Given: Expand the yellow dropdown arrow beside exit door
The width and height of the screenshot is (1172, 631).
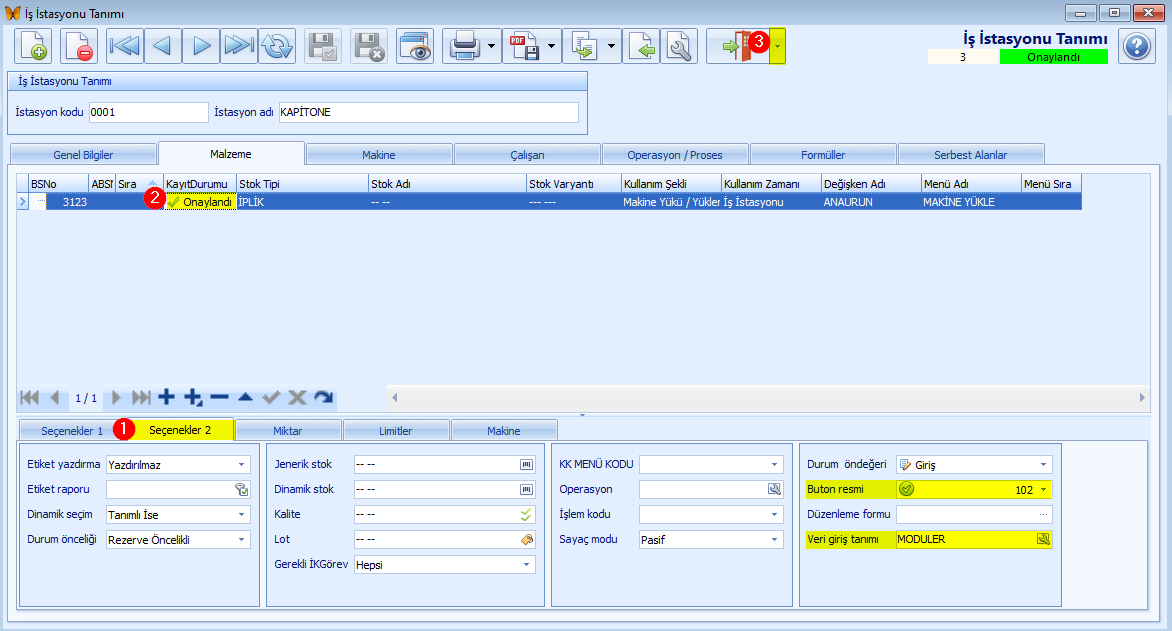Looking at the screenshot, I should 777,46.
